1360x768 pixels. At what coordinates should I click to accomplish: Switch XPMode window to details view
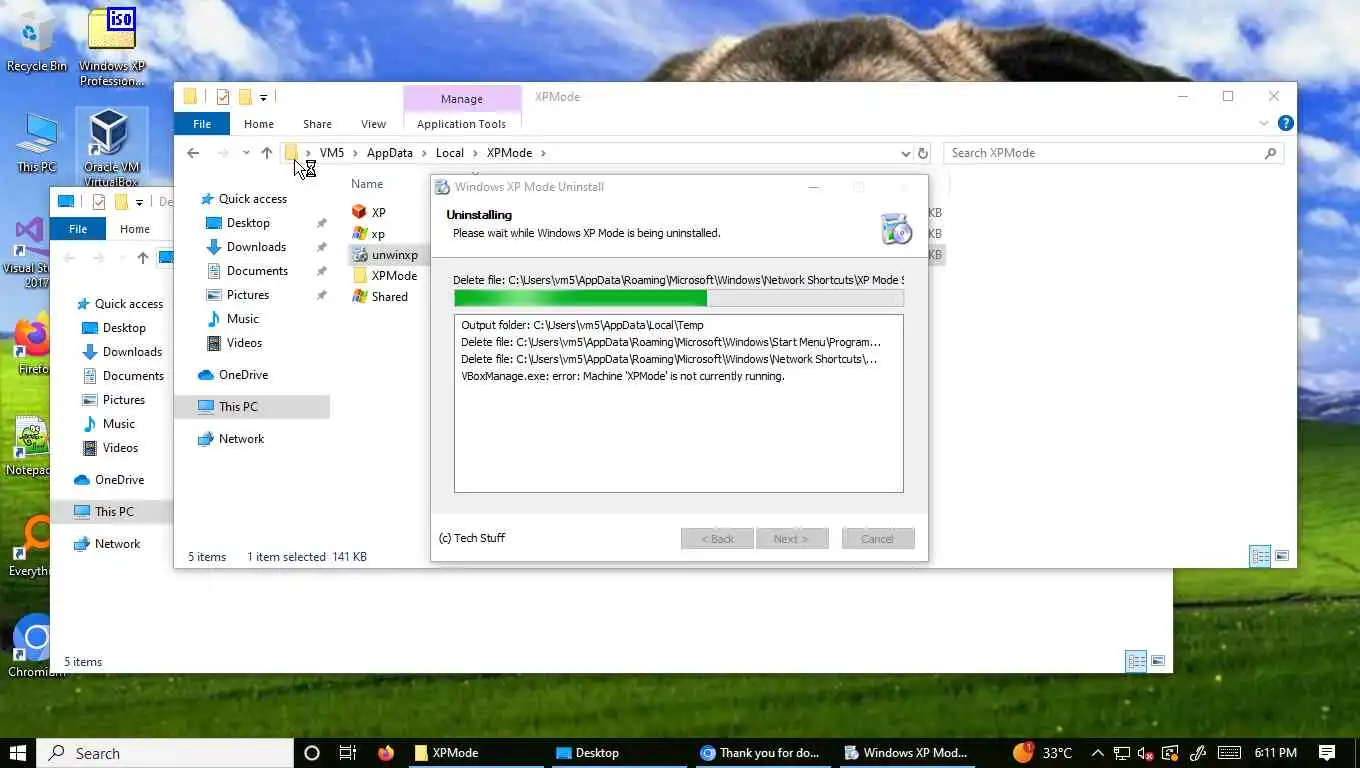click(1260, 556)
